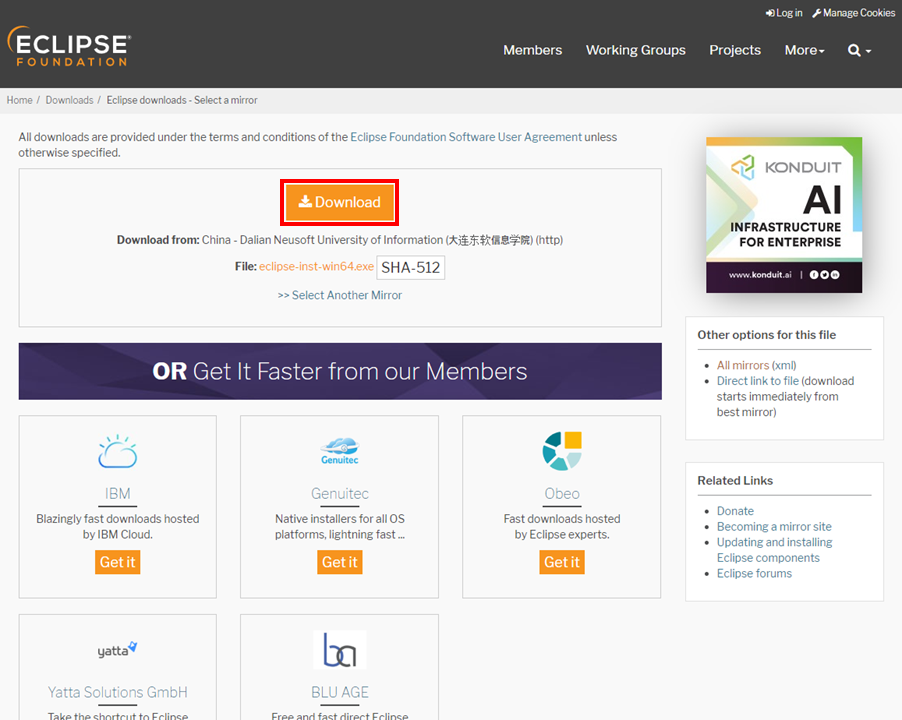Click the BLU AGE logo
This screenshot has width=902, height=720.
pyautogui.click(x=339, y=650)
